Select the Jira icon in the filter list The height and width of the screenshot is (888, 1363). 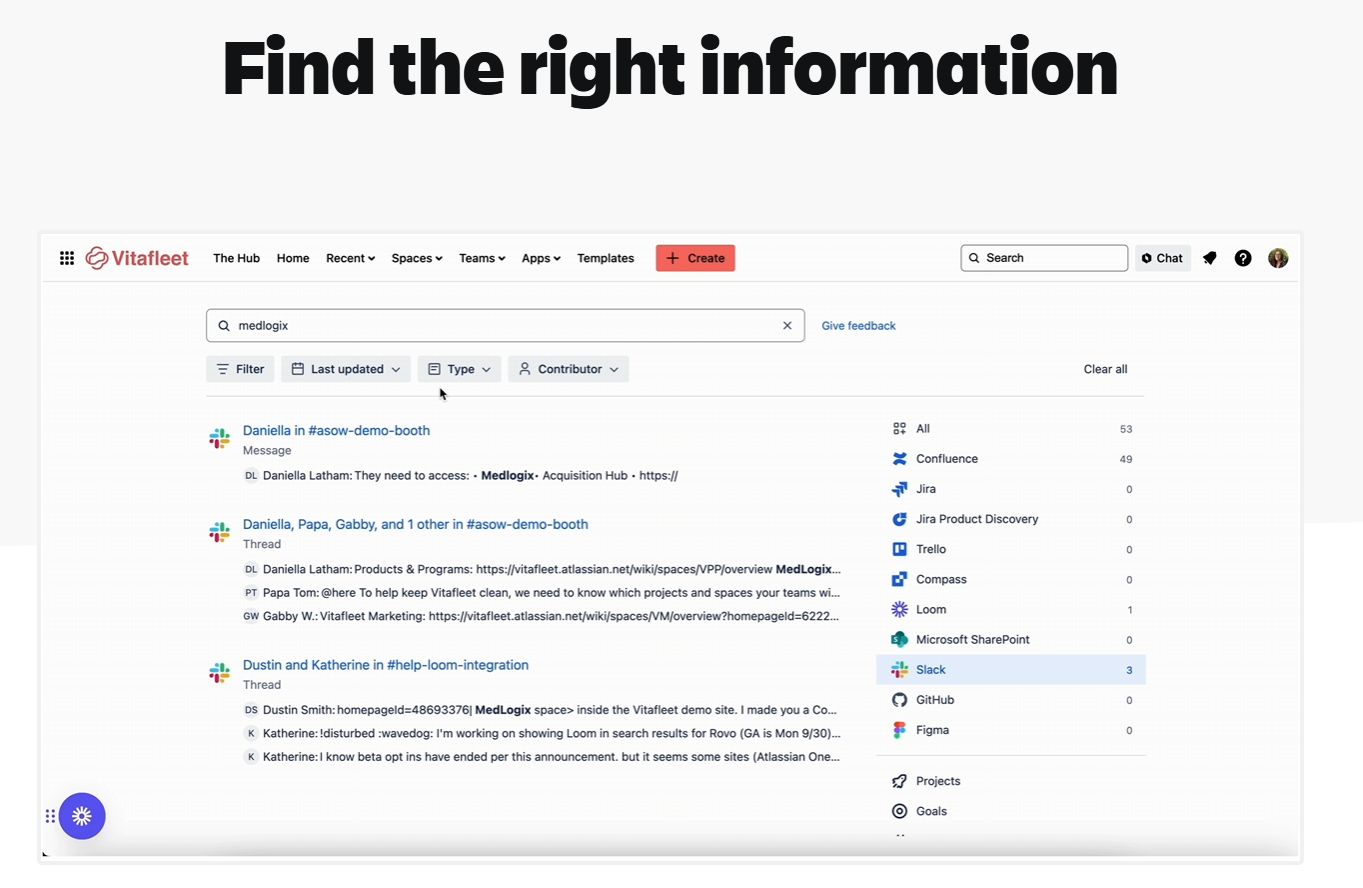click(899, 489)
